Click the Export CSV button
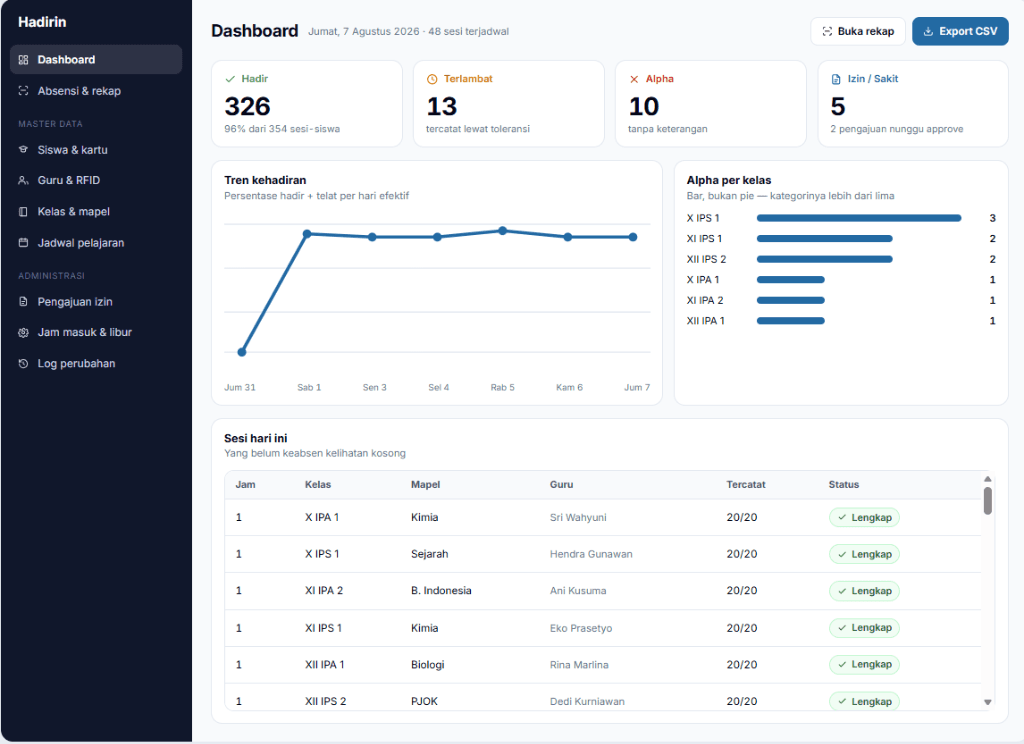This screenshot has width=1024, height=744. click(960, 31)
